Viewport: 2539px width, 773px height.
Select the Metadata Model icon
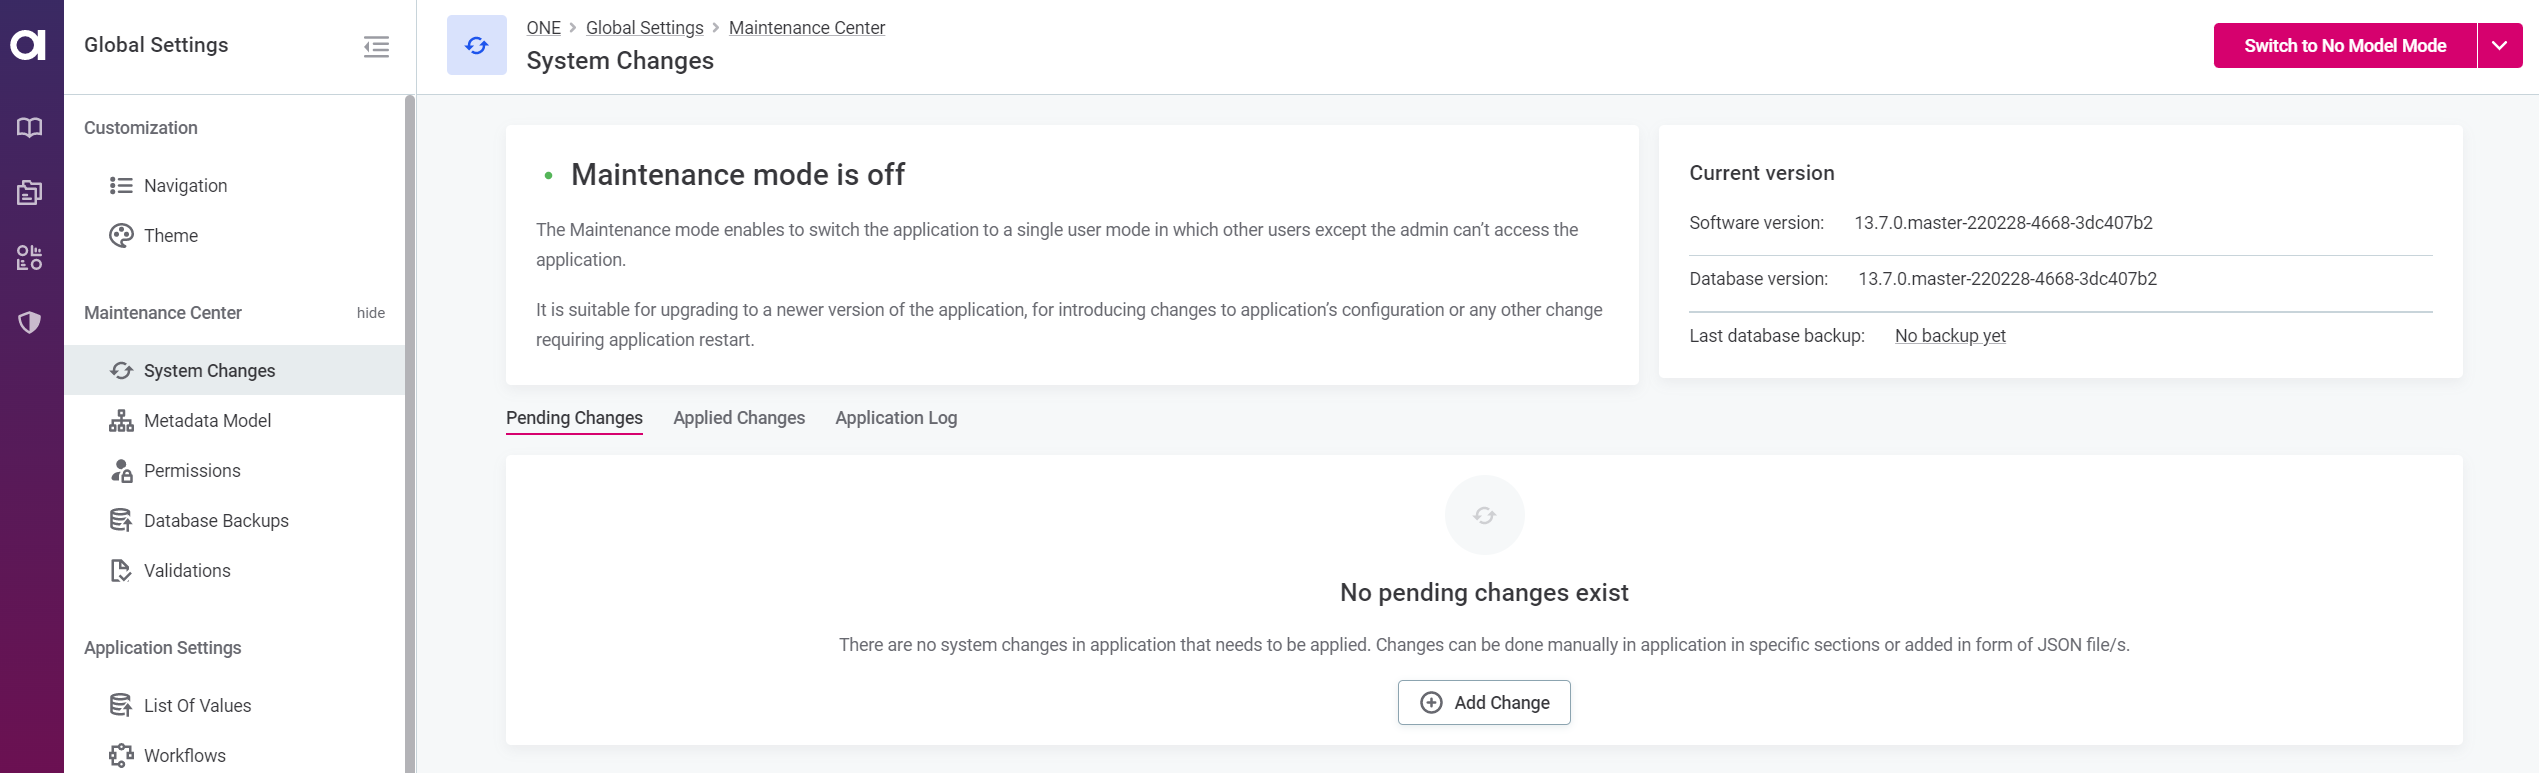[121, 420]
